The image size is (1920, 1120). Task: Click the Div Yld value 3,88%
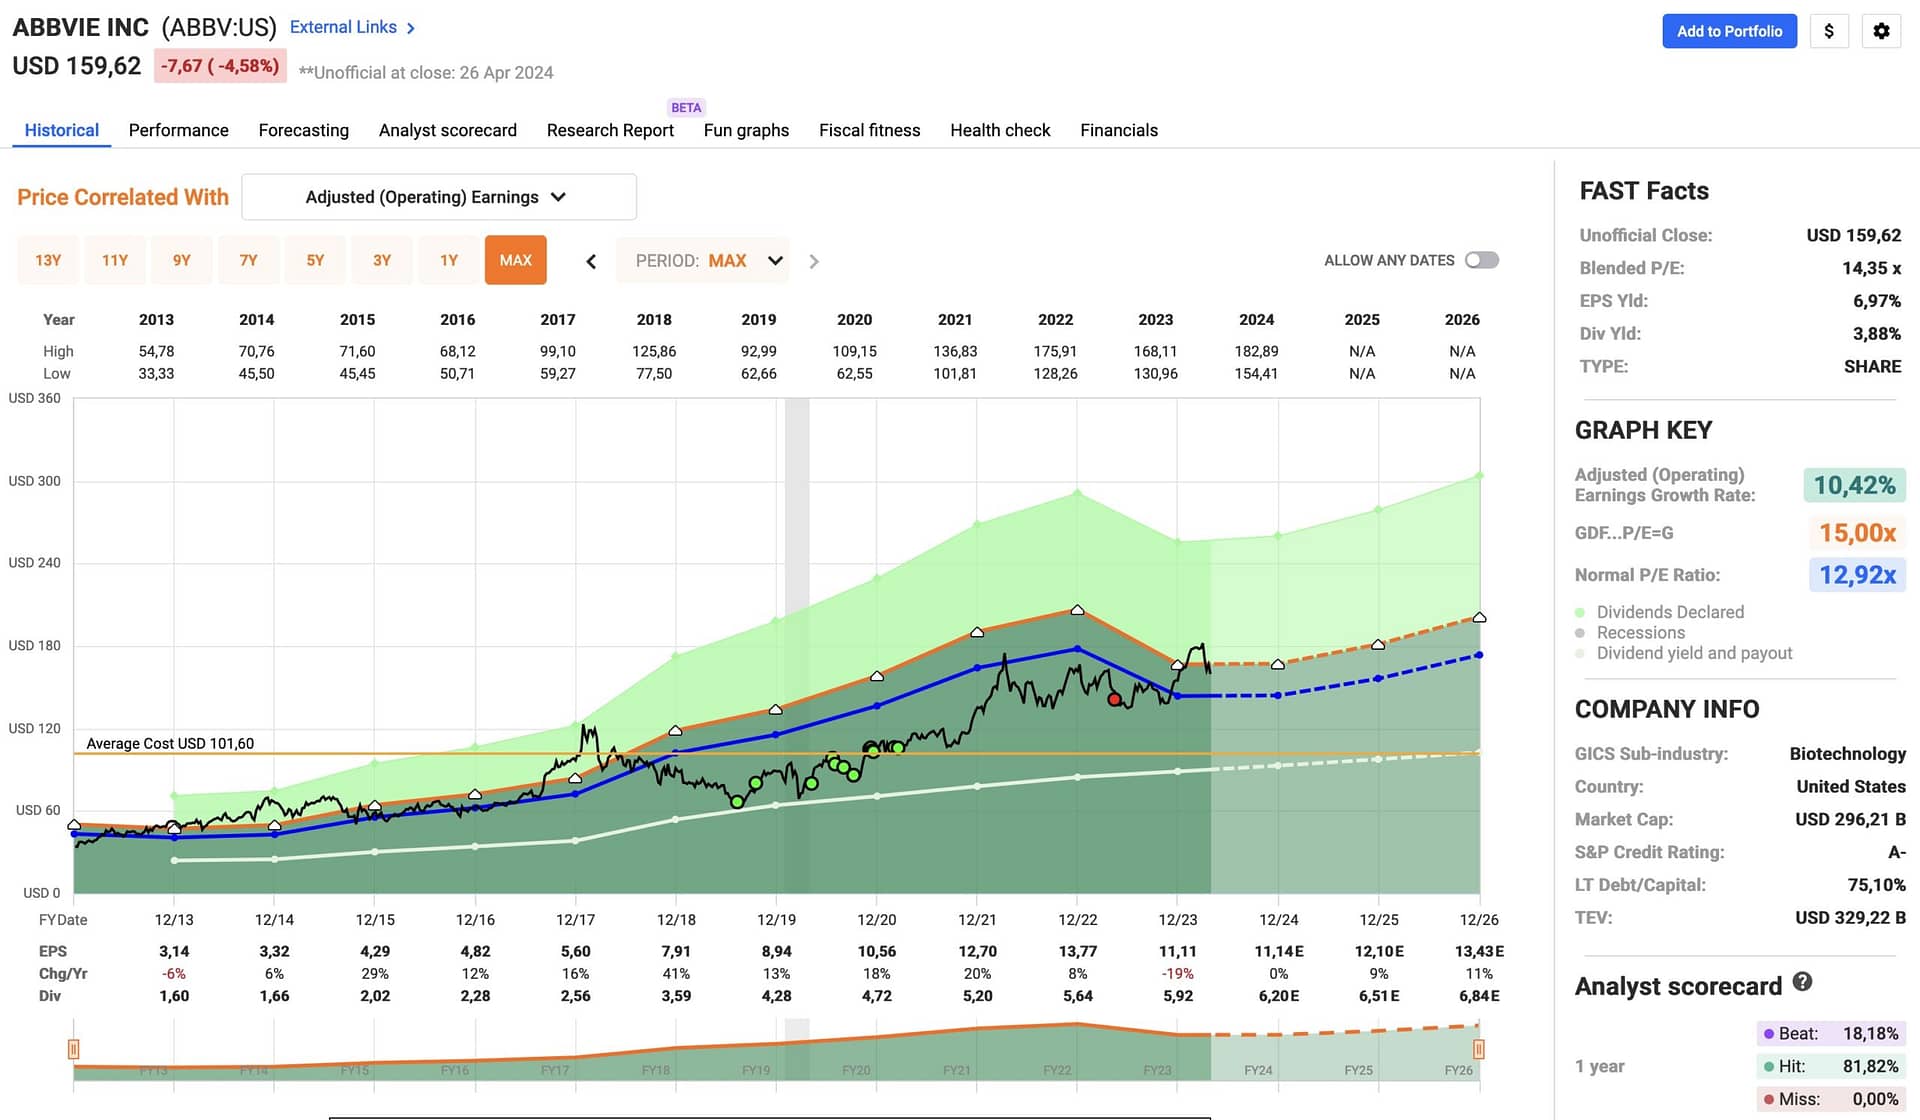pyautogui.click(x=1876, y=334)
